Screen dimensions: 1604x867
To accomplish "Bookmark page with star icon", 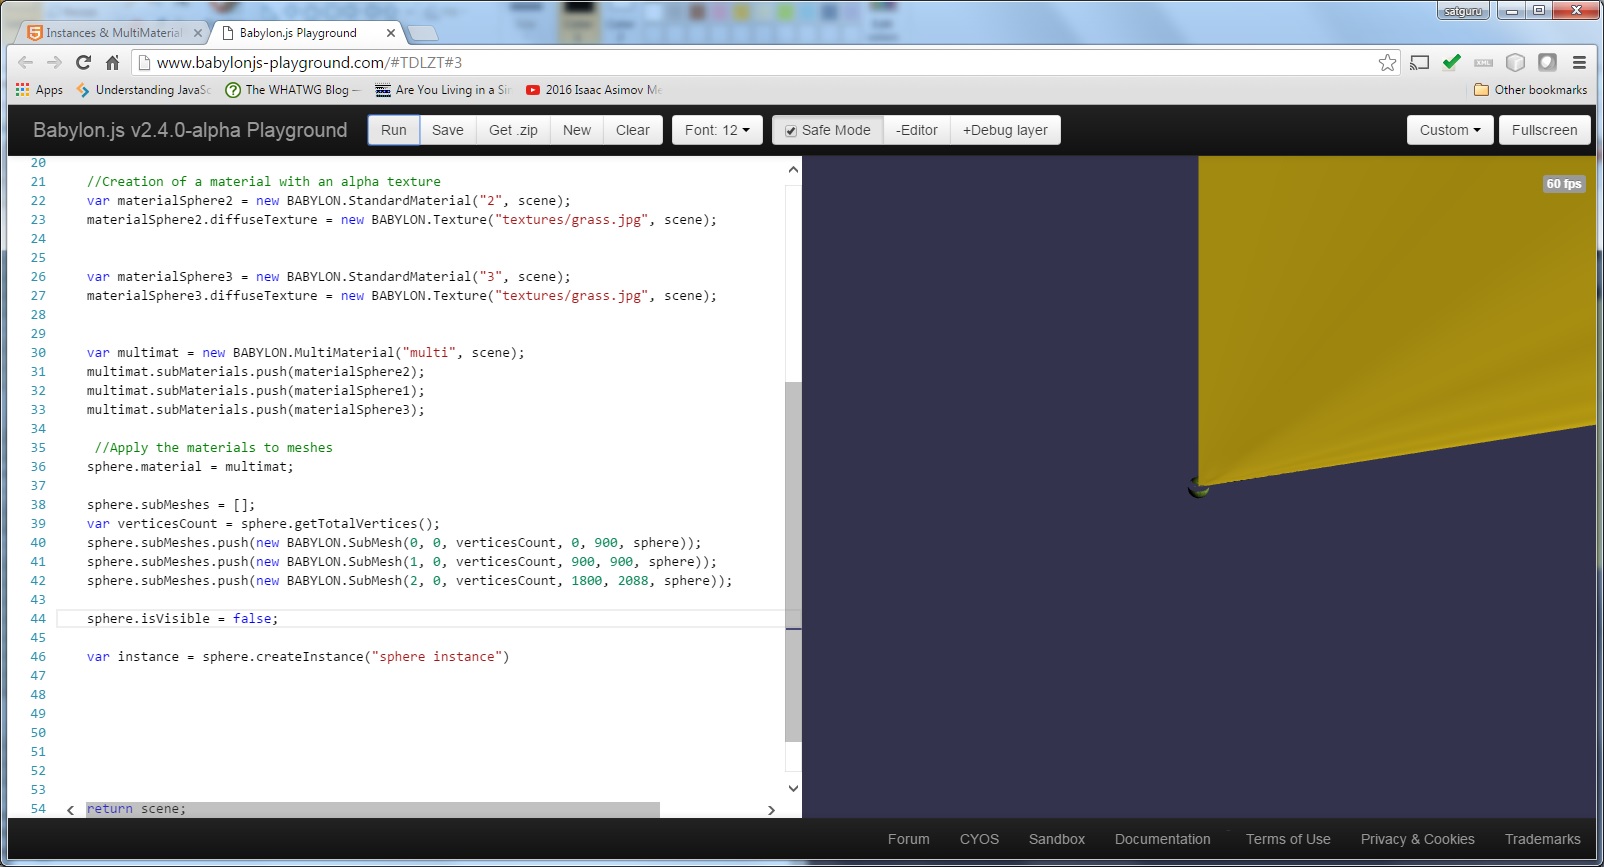I will (x=1387, y=62).
